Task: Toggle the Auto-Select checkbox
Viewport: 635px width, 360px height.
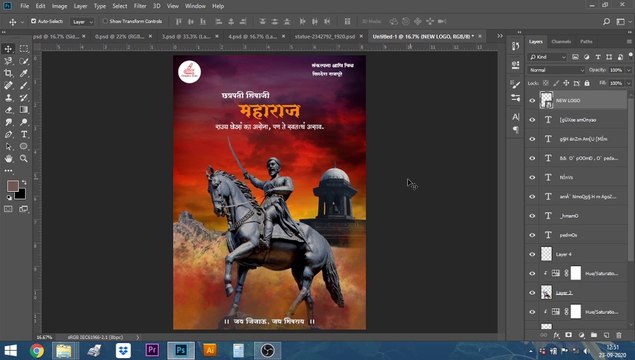Action: click(34, 21)
